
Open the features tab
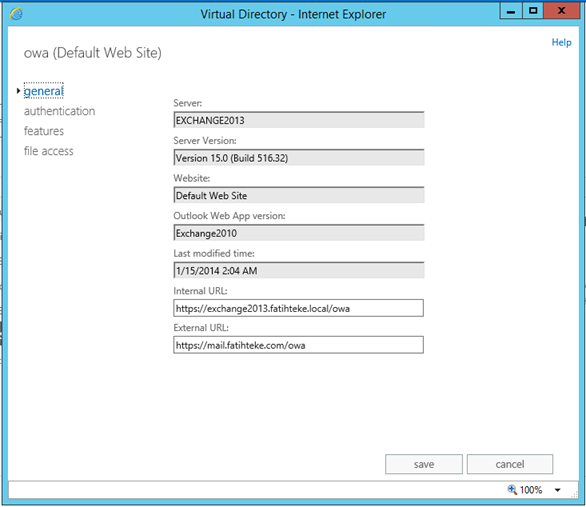click(x=44, y=131)
